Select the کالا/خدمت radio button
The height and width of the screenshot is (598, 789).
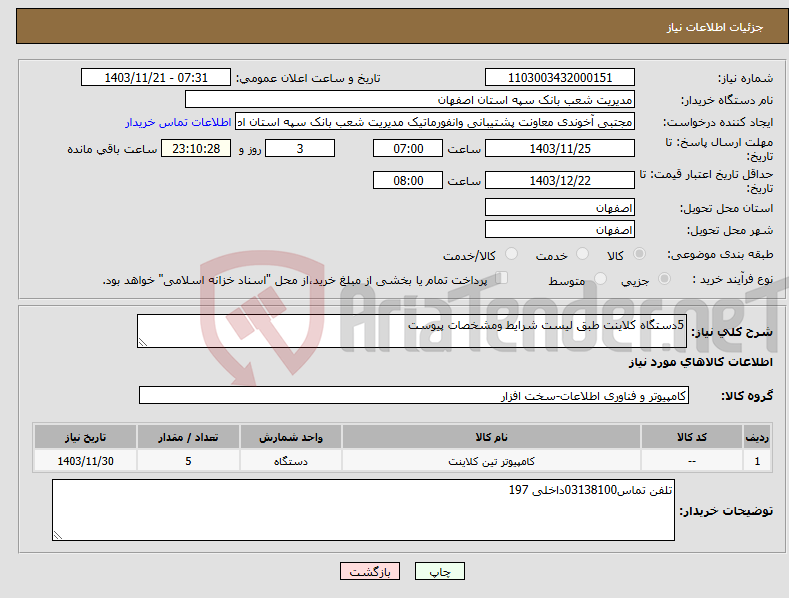(x=511, y=254)
